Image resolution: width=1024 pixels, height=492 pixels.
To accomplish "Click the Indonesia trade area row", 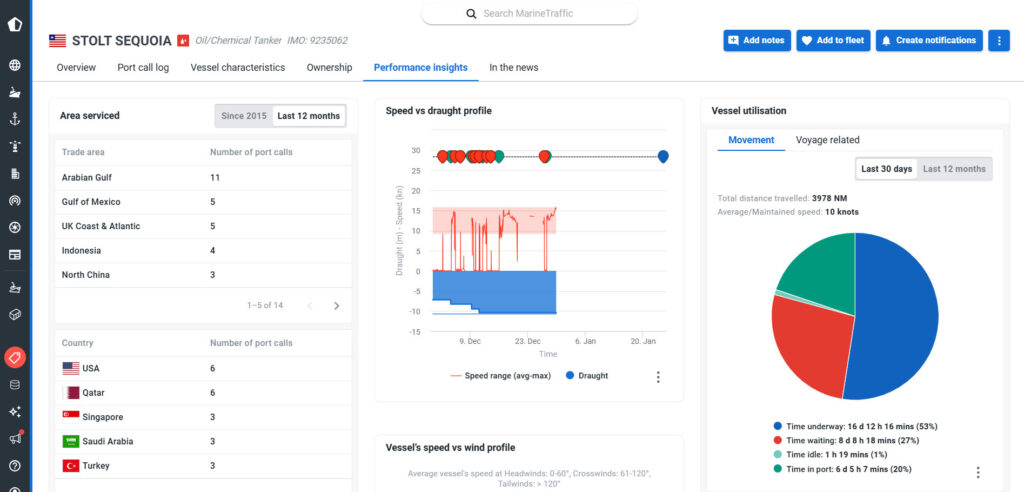I will [203, 250].
